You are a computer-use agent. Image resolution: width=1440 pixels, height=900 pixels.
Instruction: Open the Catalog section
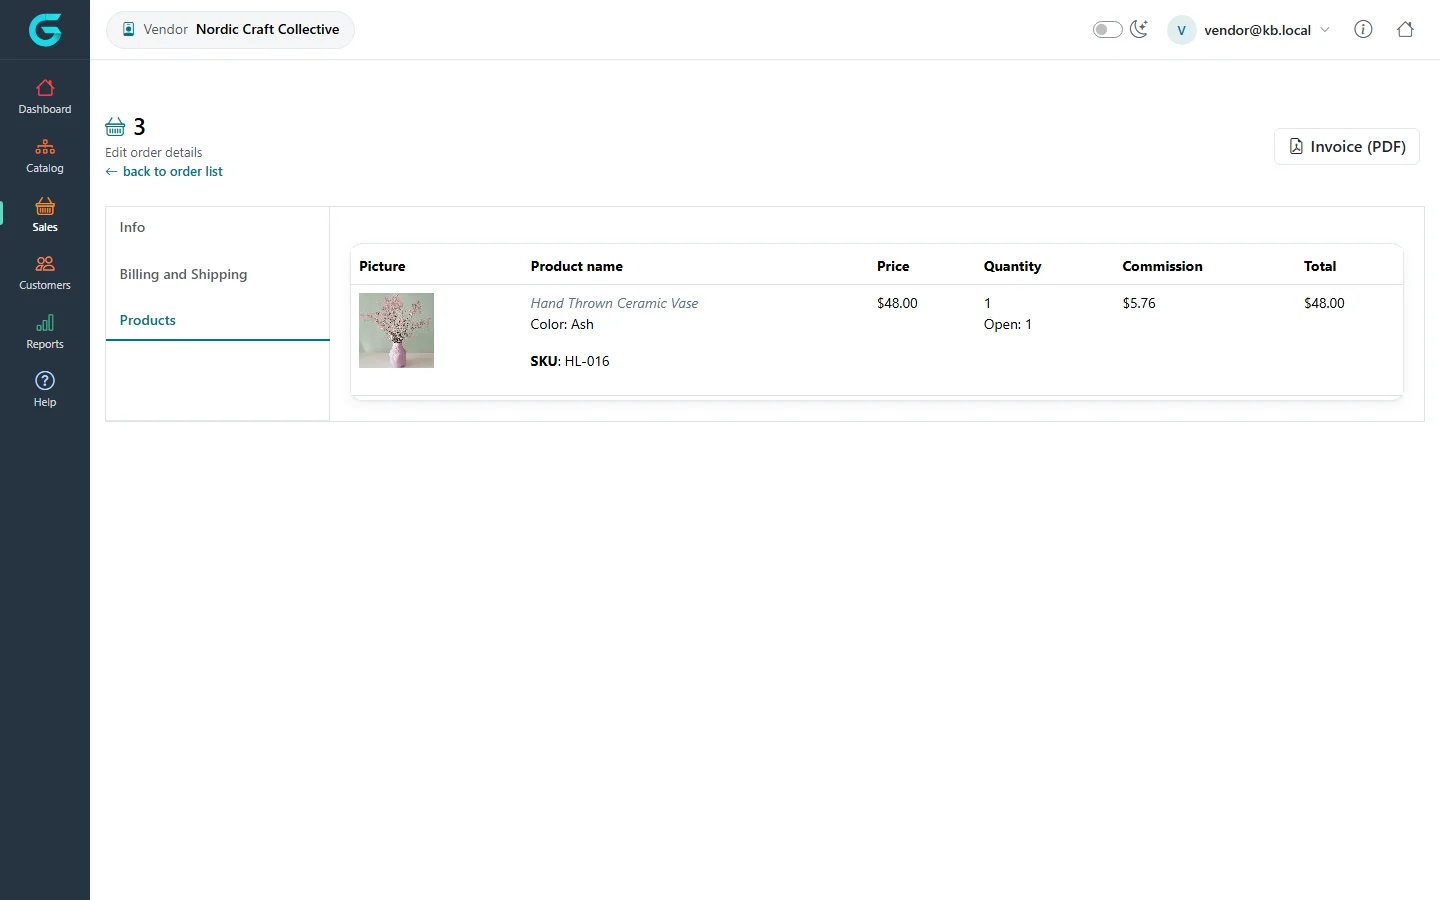[x=45, y=156]
